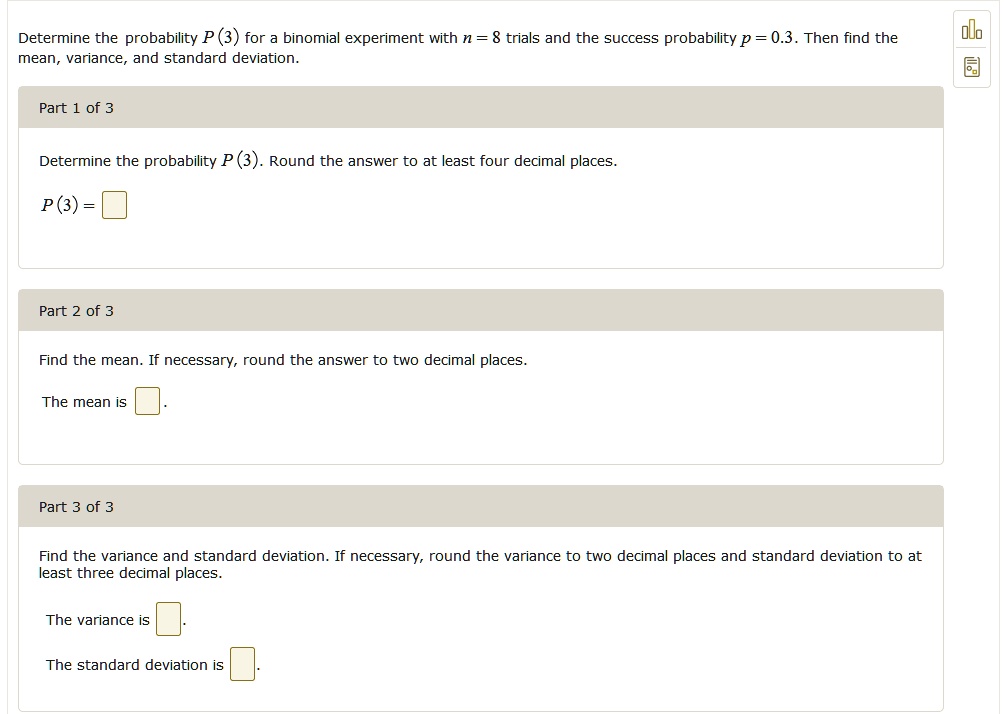Click inside the standard deviation answer box

pyautogui.click(x=242, y=664)
